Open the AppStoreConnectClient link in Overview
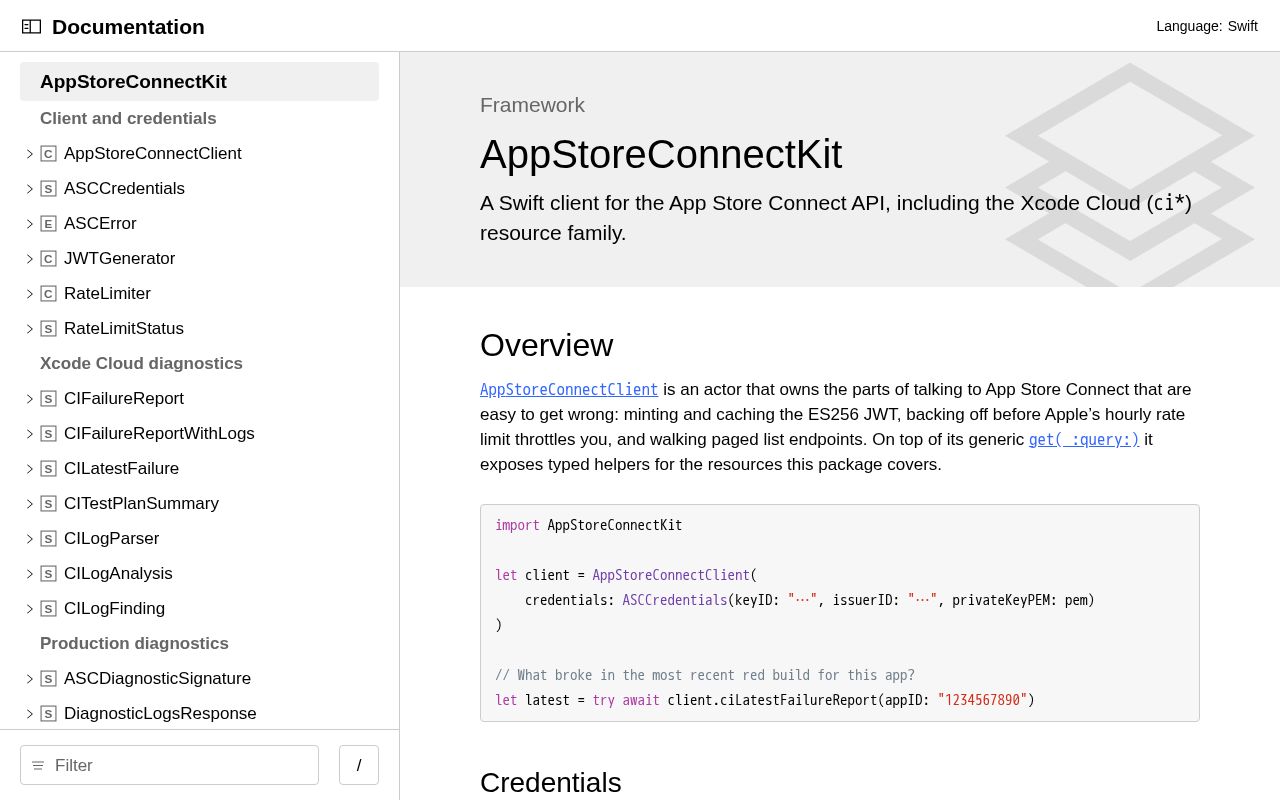The width and height of the screenshot is (1280, 800). point(569,390)
